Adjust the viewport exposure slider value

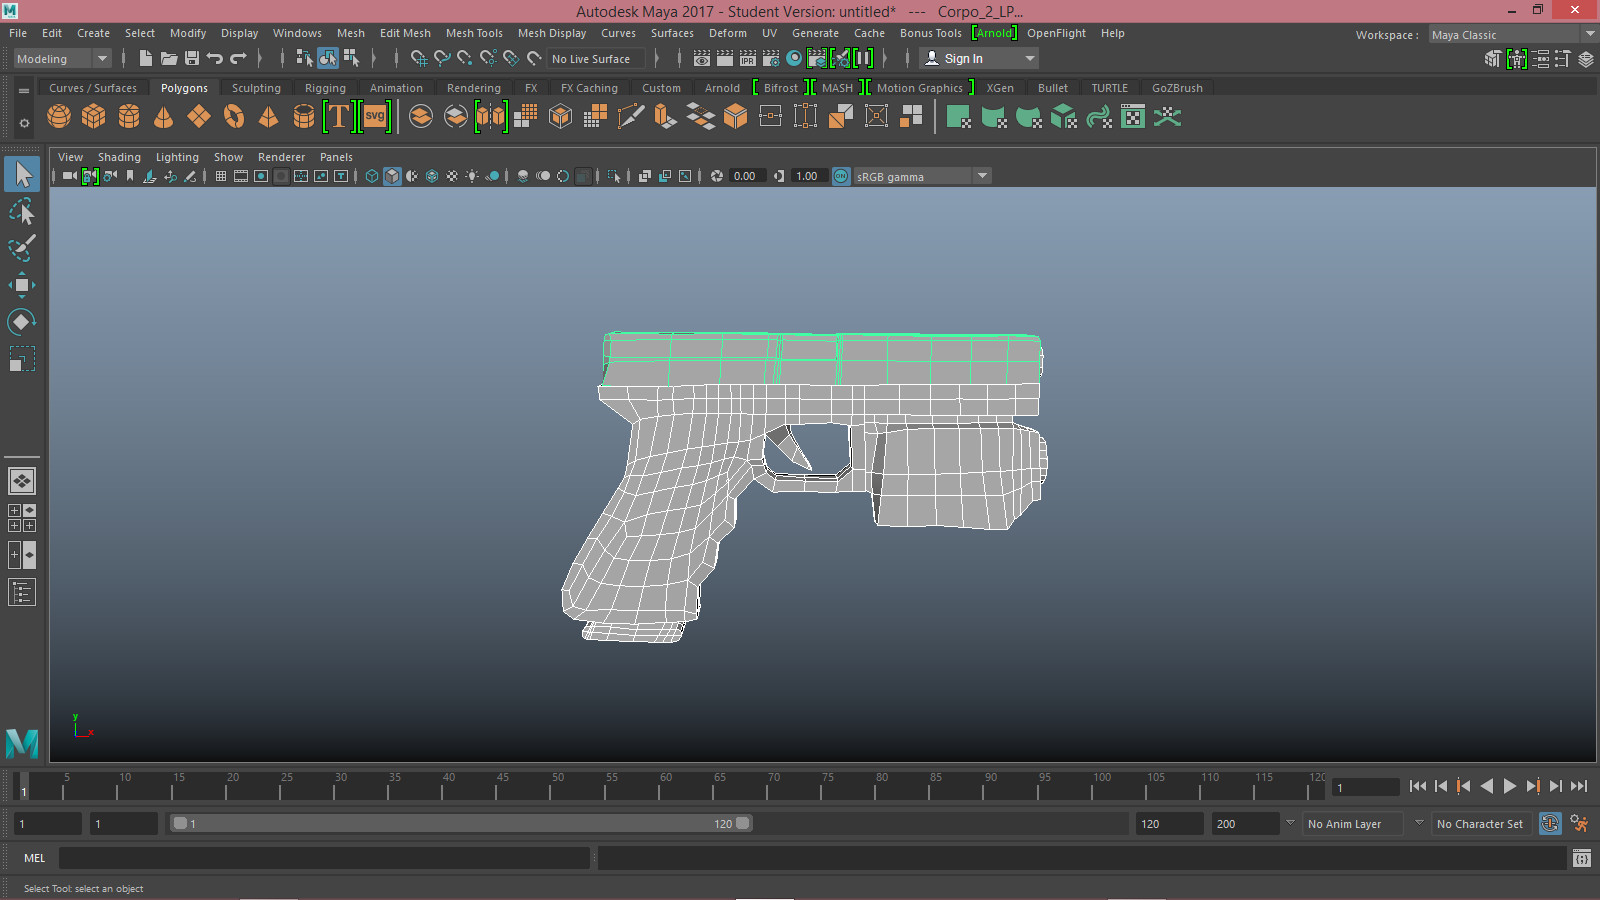tap(745, 176)
